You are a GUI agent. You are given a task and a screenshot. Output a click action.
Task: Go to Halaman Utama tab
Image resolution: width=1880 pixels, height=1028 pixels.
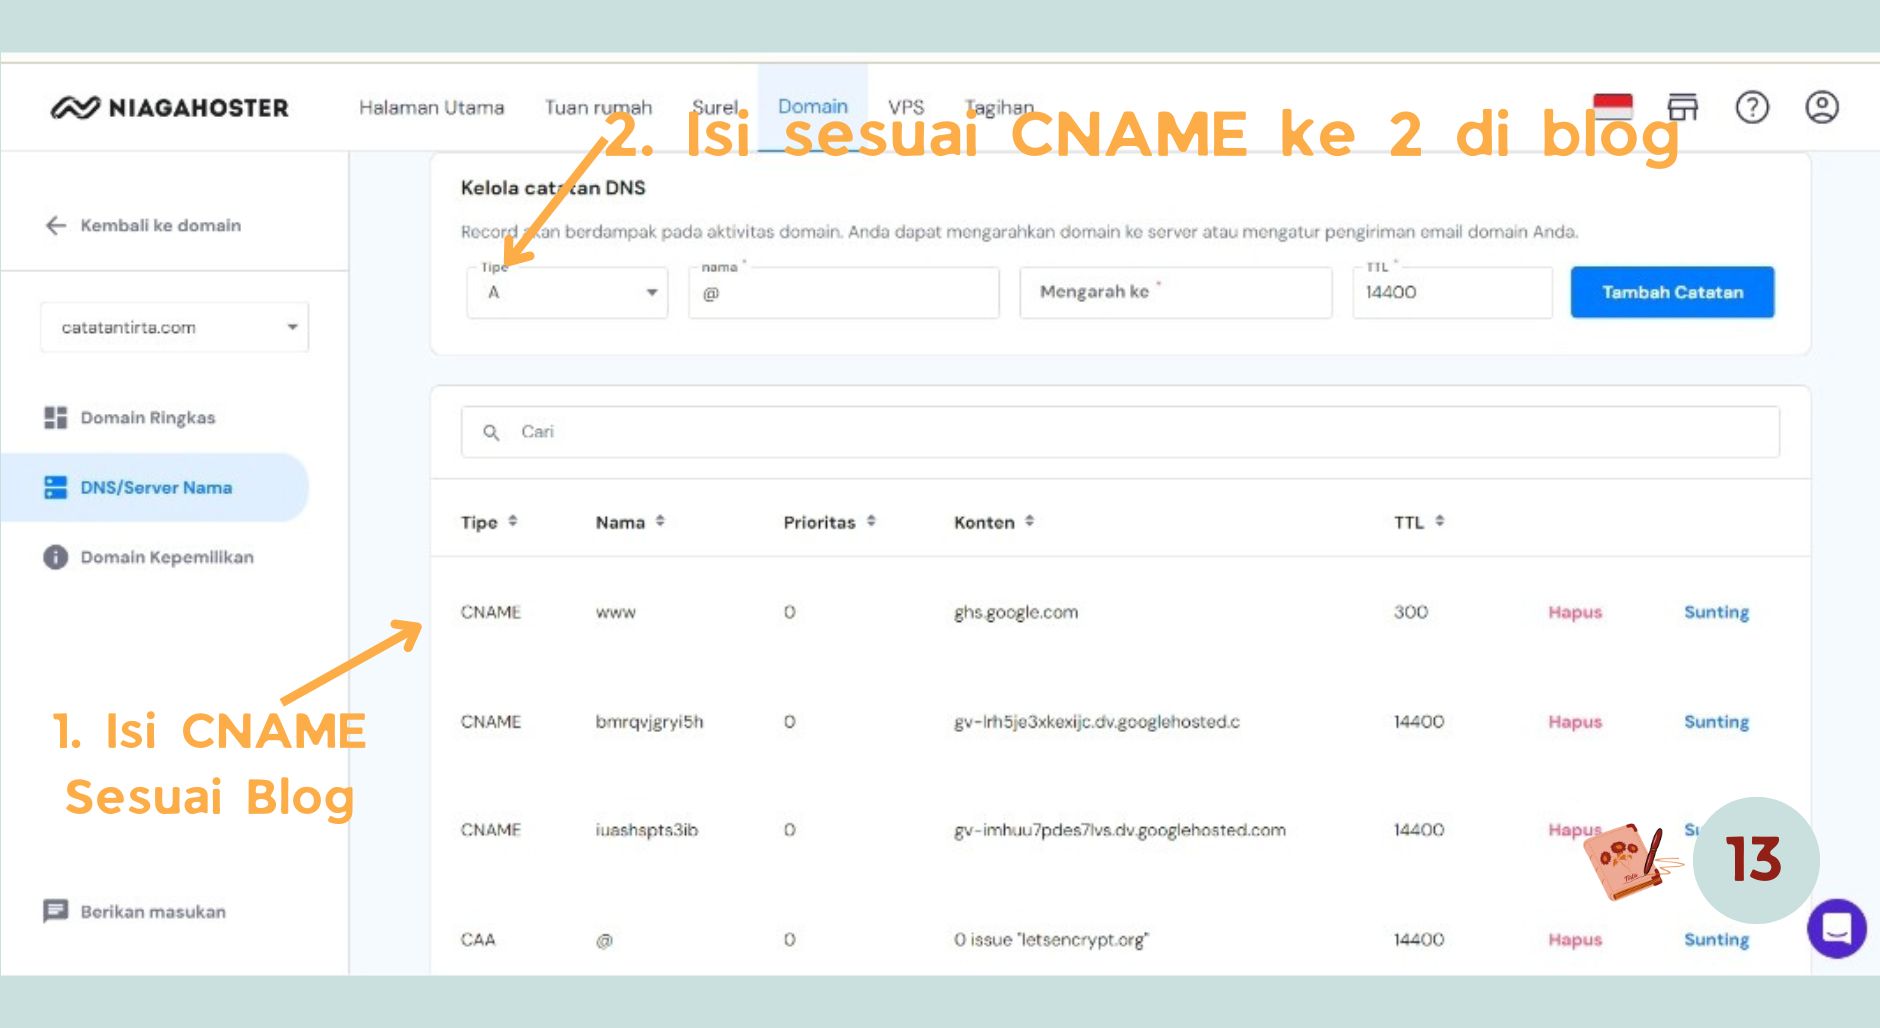click(431, 107)
